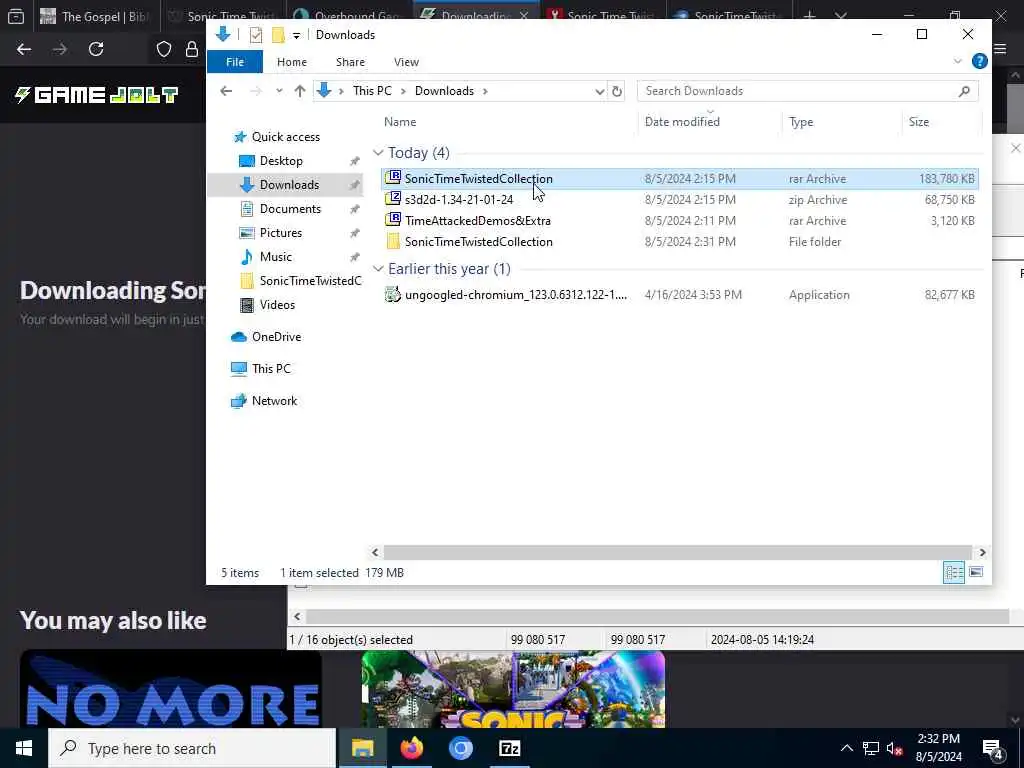
Task: Open the NO MORE game thumbnail
Action: pyautogui.click(x=170, y=689)
